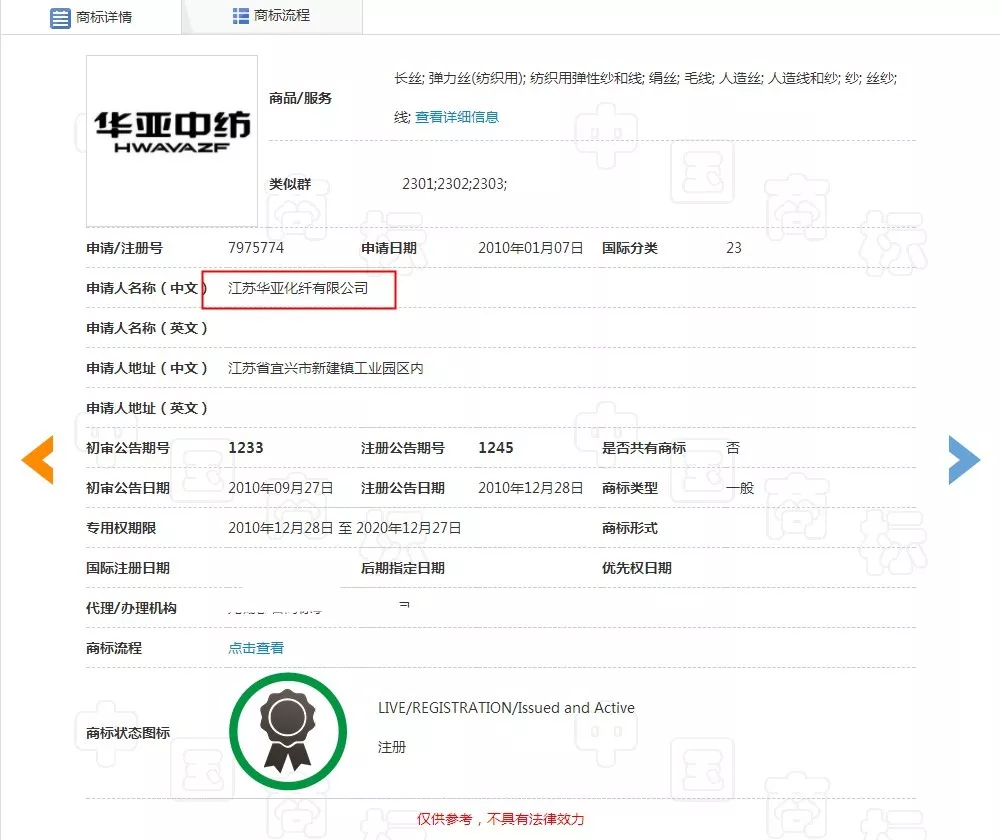
Task: Click the 华亚中纺 HWAVAZF trademark image
Action: point(172,141)
